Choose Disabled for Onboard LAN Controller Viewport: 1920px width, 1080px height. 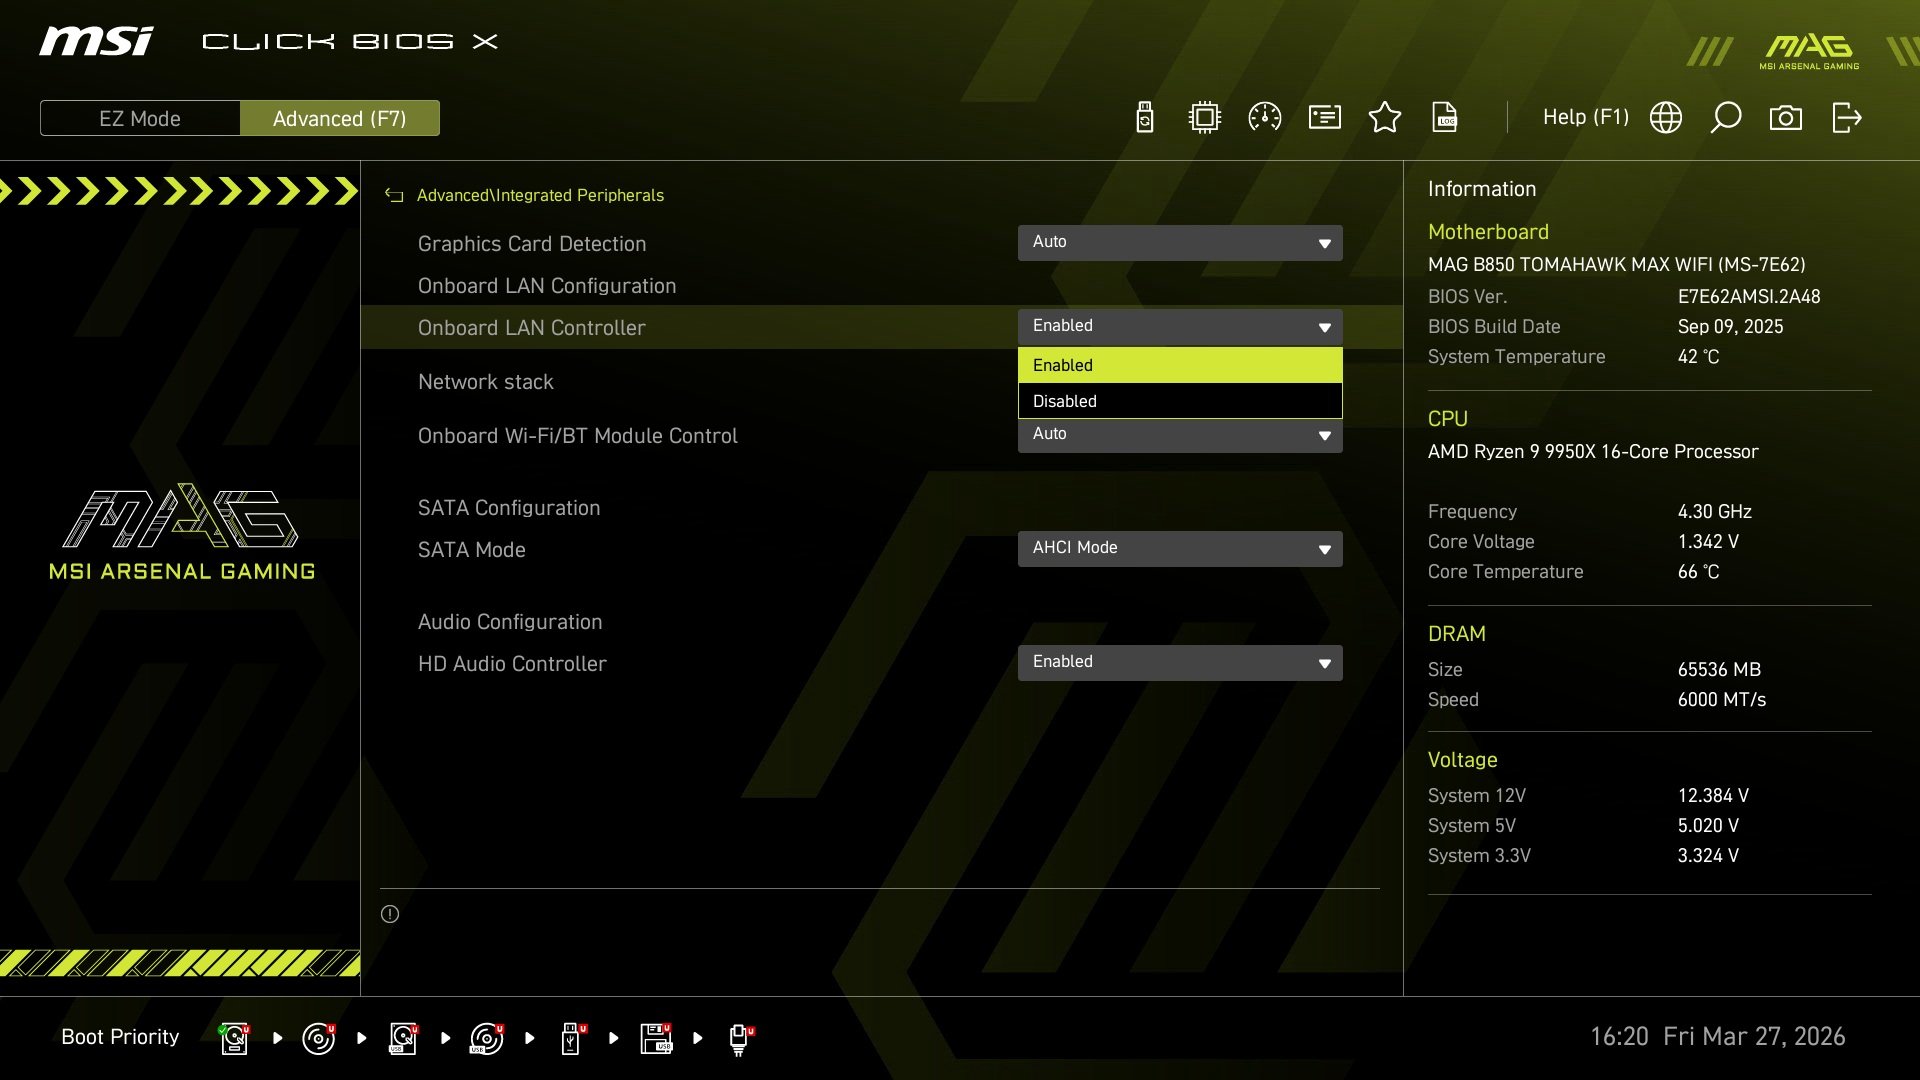[x=1180, y=401]
